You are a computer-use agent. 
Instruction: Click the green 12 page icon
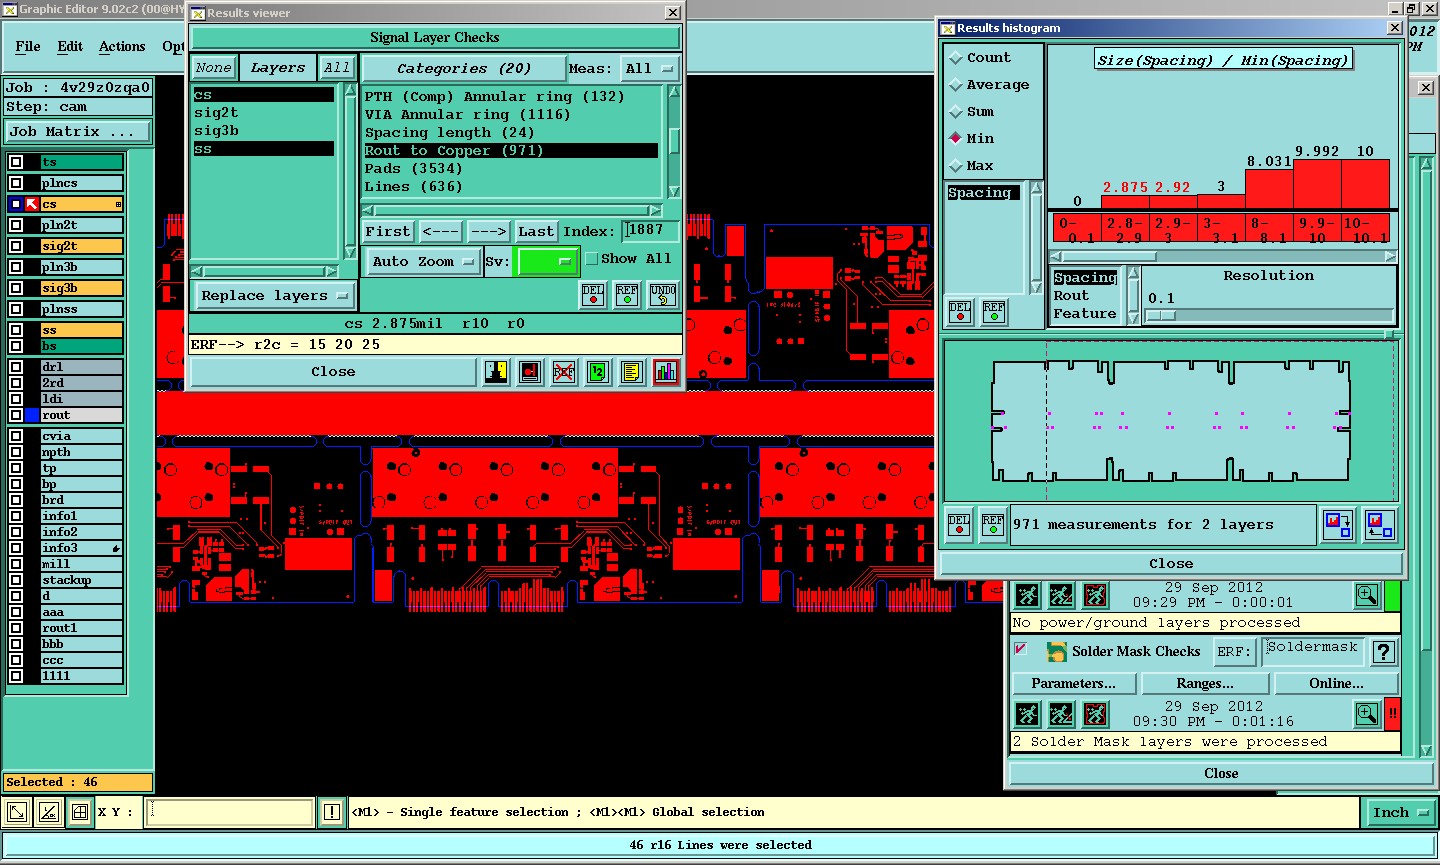598,372
